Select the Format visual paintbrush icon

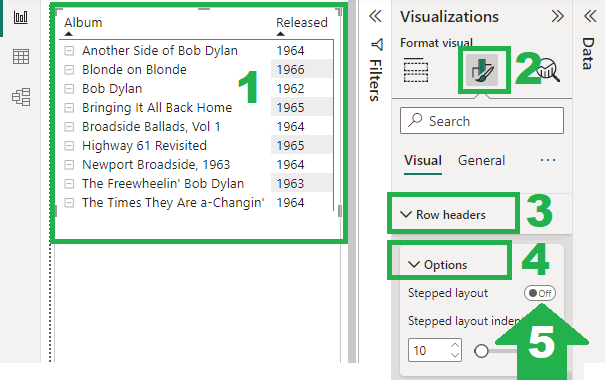tap(482, 70)
